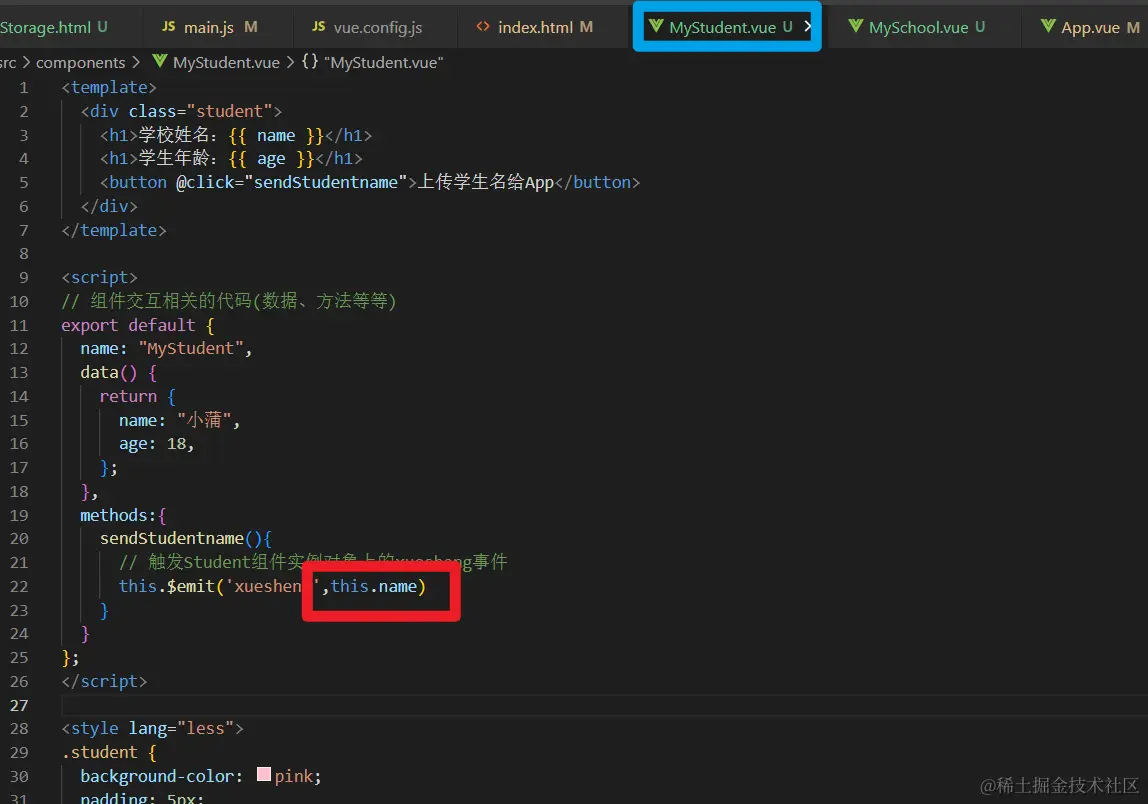Click the closing </script> tag

tap(104, 681)
